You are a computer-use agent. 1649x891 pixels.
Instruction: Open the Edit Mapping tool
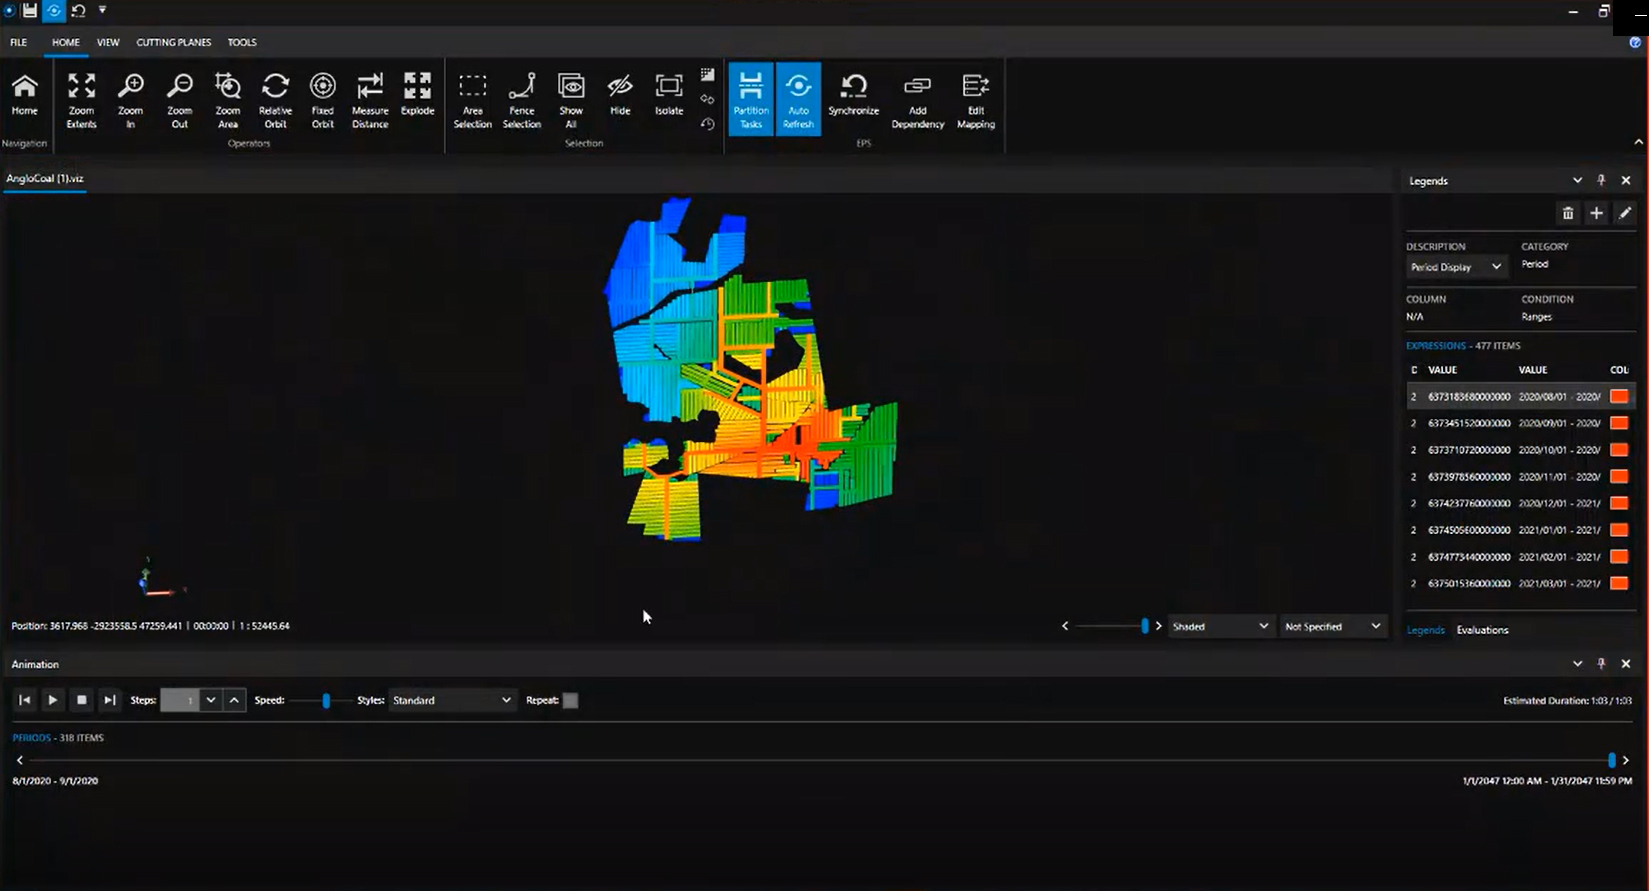[975, 99]
